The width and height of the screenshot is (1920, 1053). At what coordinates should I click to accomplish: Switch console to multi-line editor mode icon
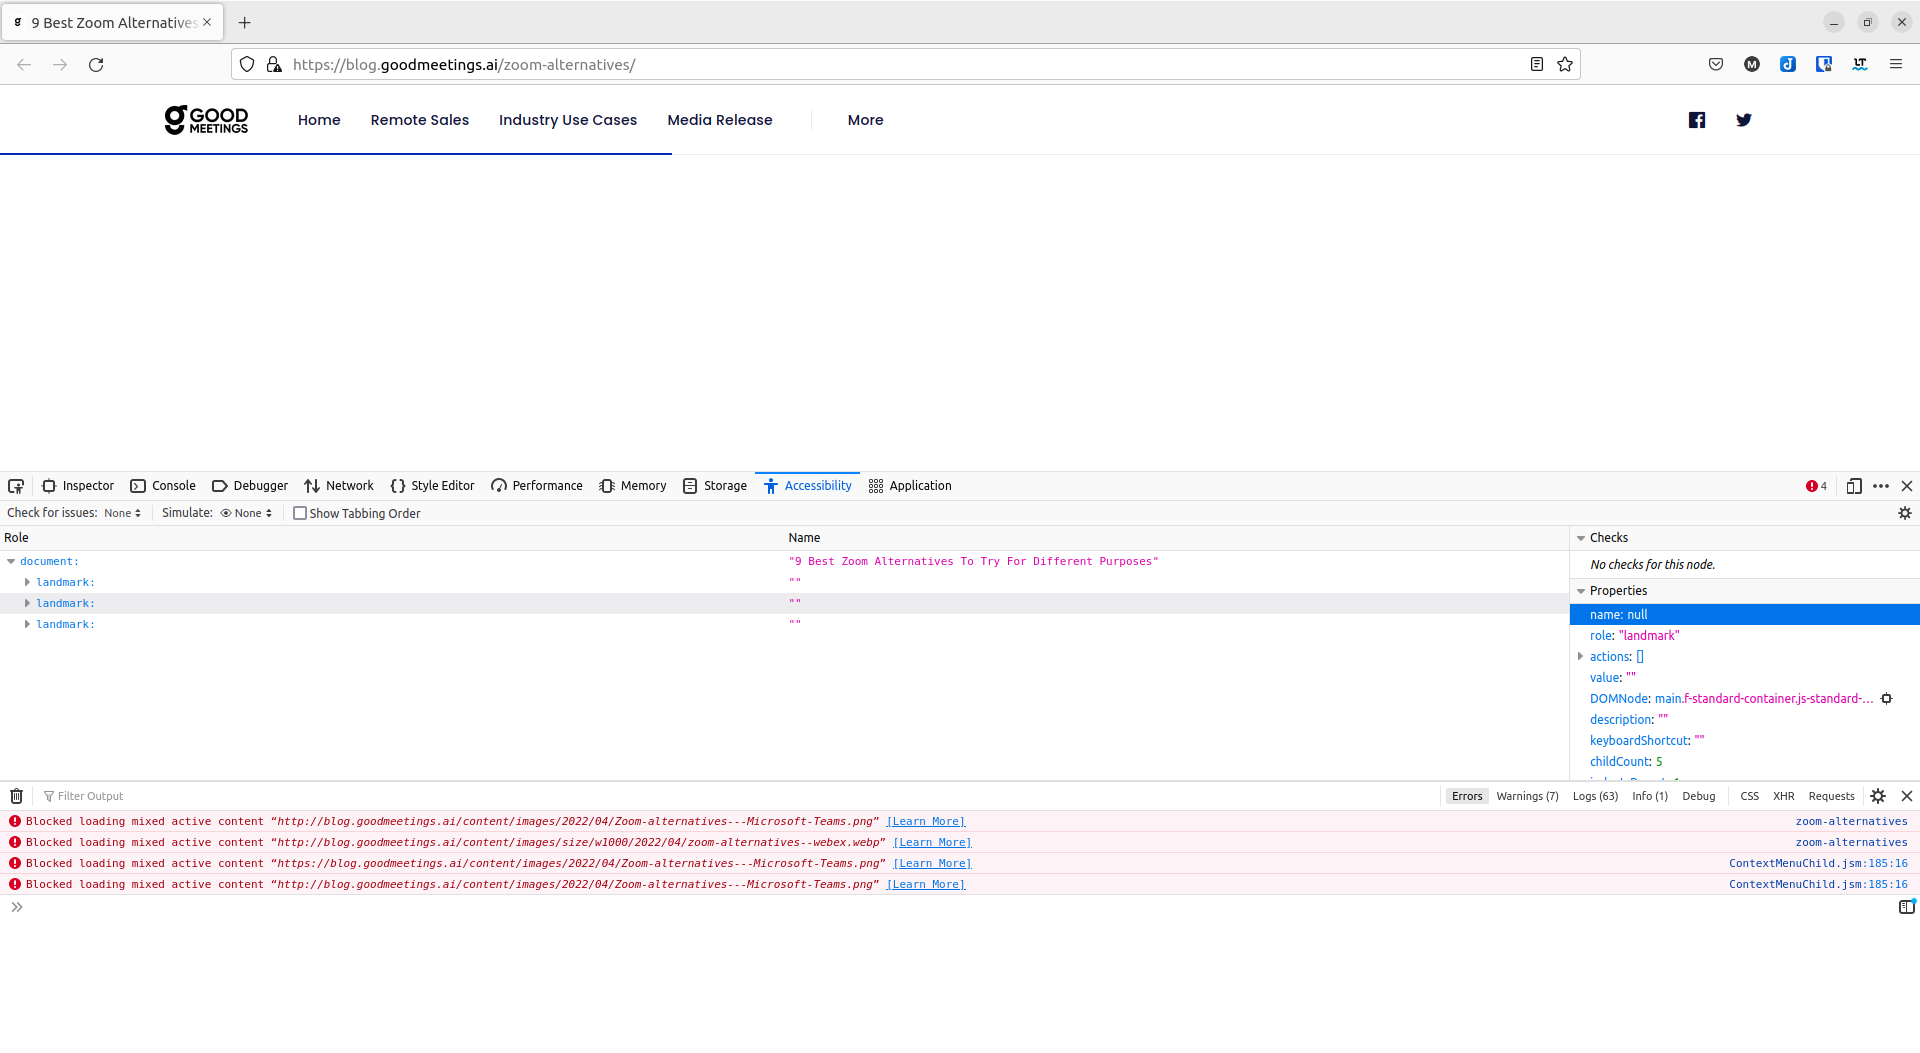coord(1907,907)
